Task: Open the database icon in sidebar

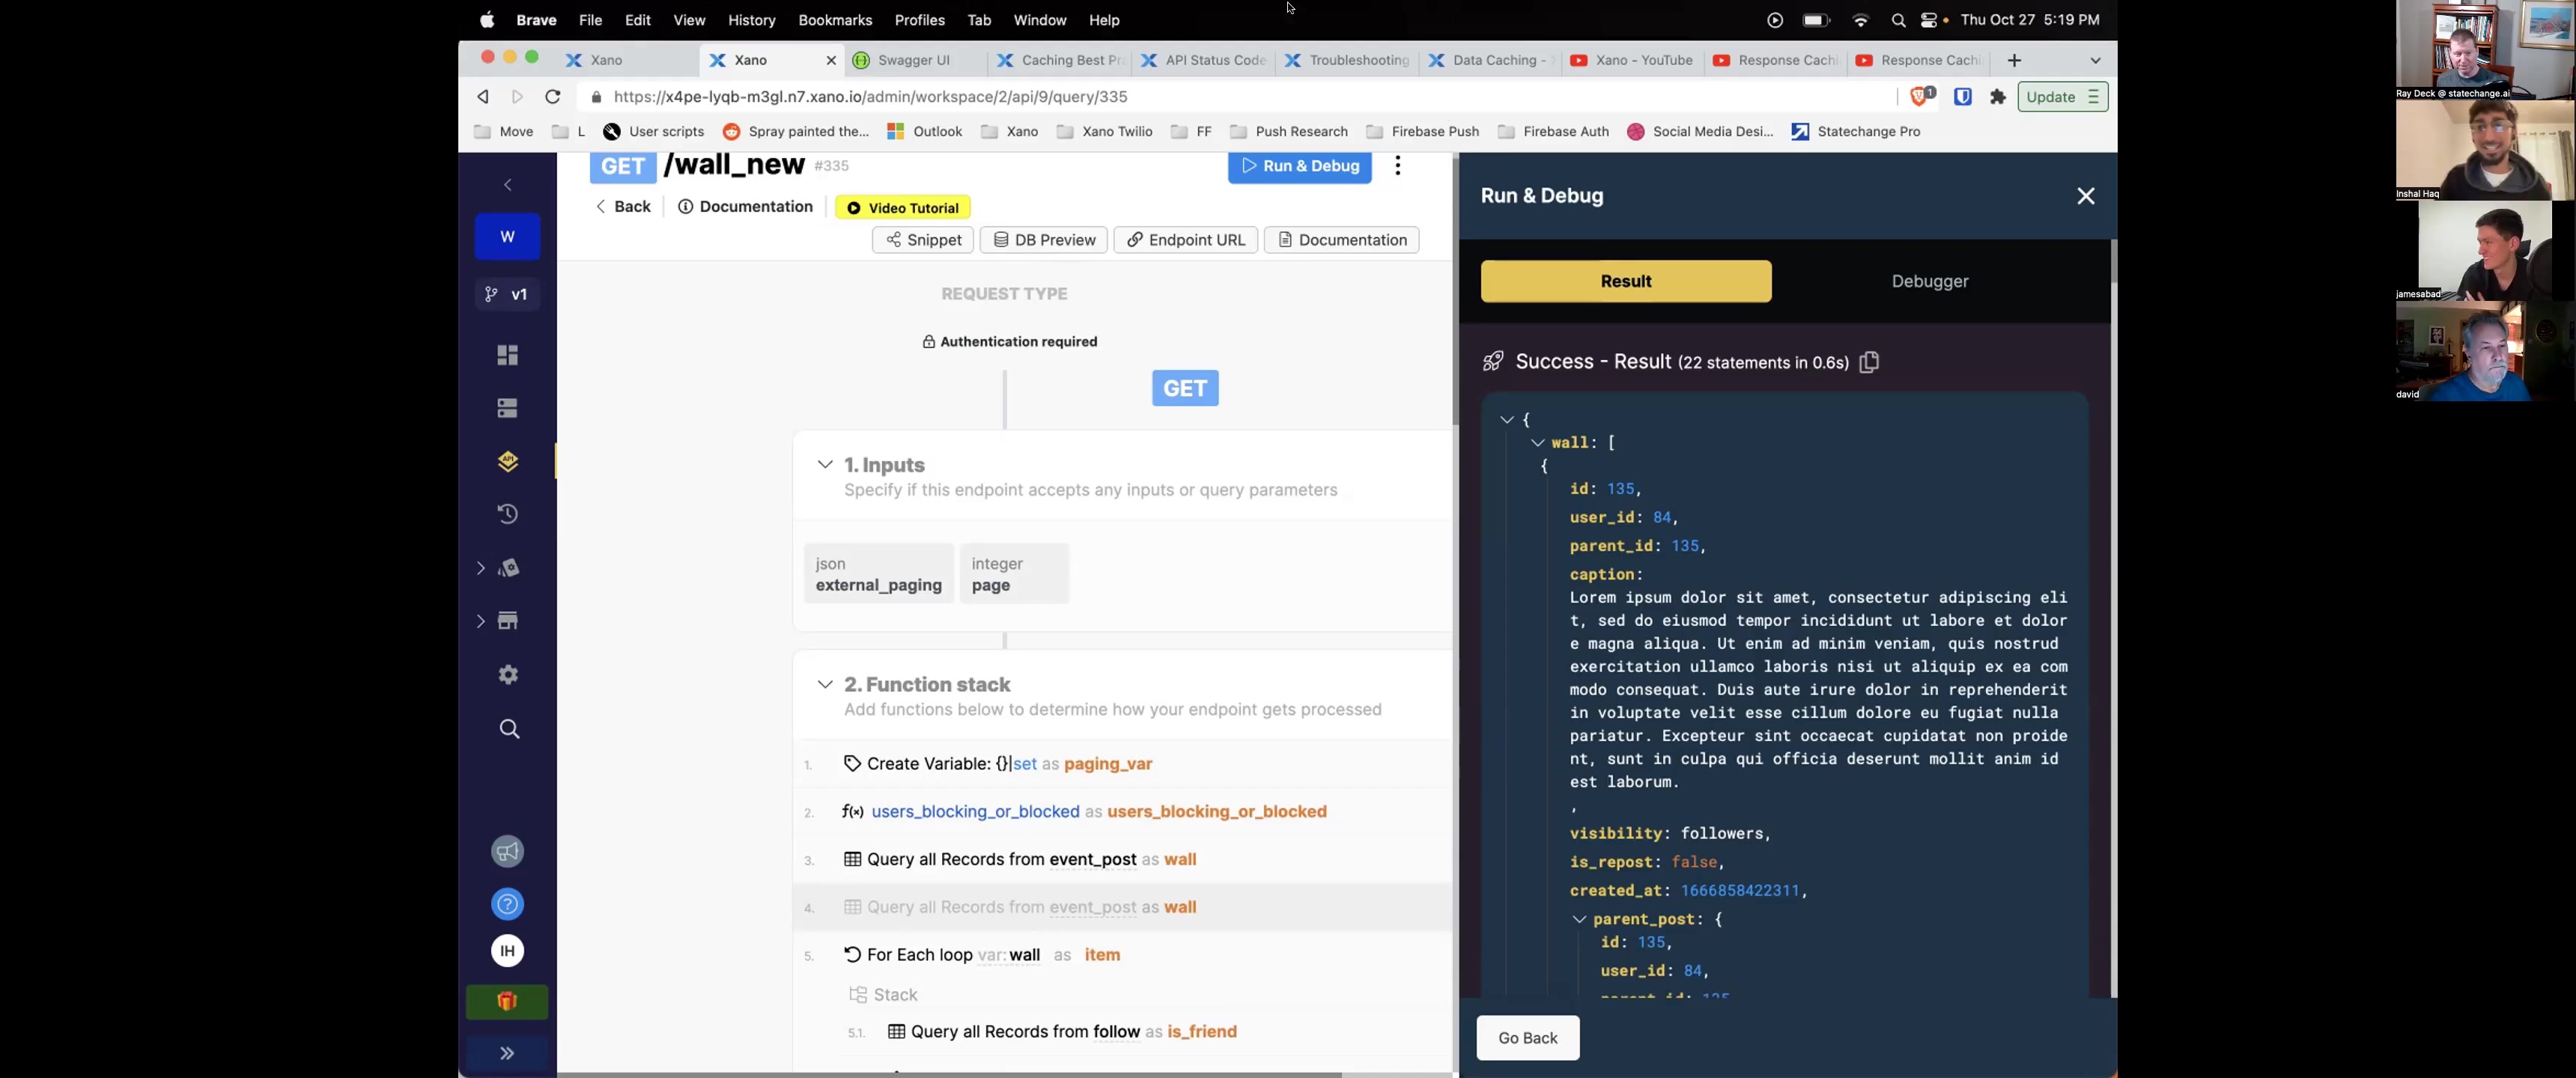Action: (x=508, y=408)
